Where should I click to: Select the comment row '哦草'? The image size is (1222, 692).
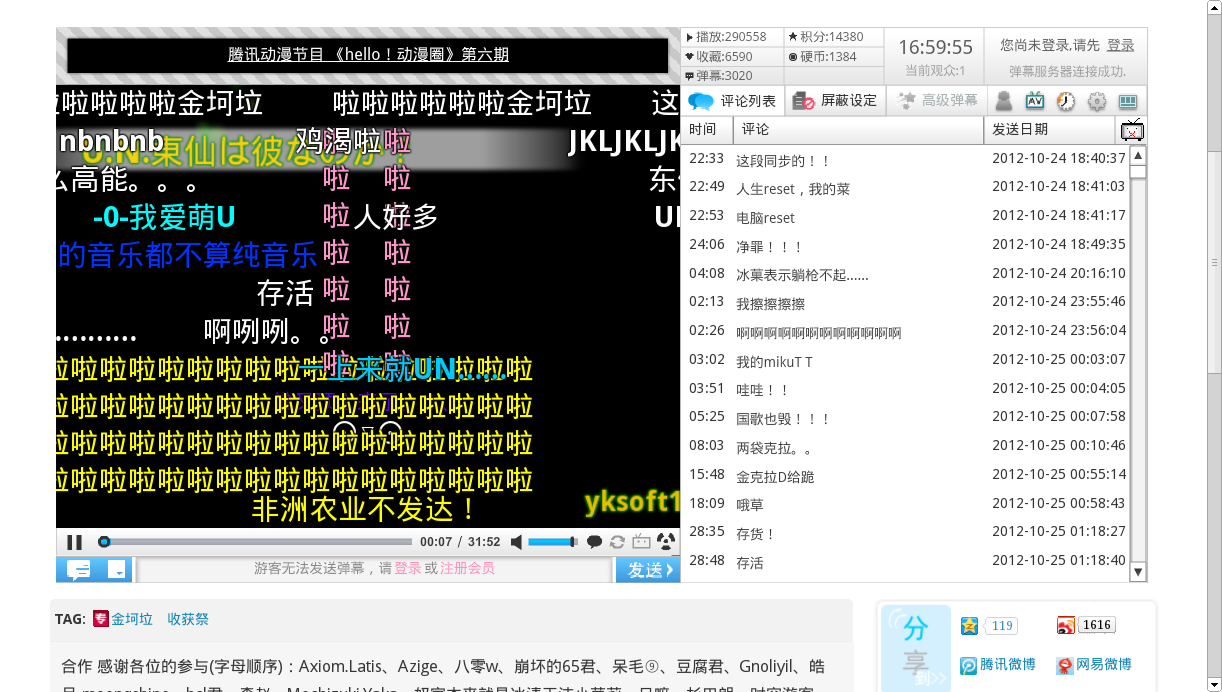click(x=905, y=504)
